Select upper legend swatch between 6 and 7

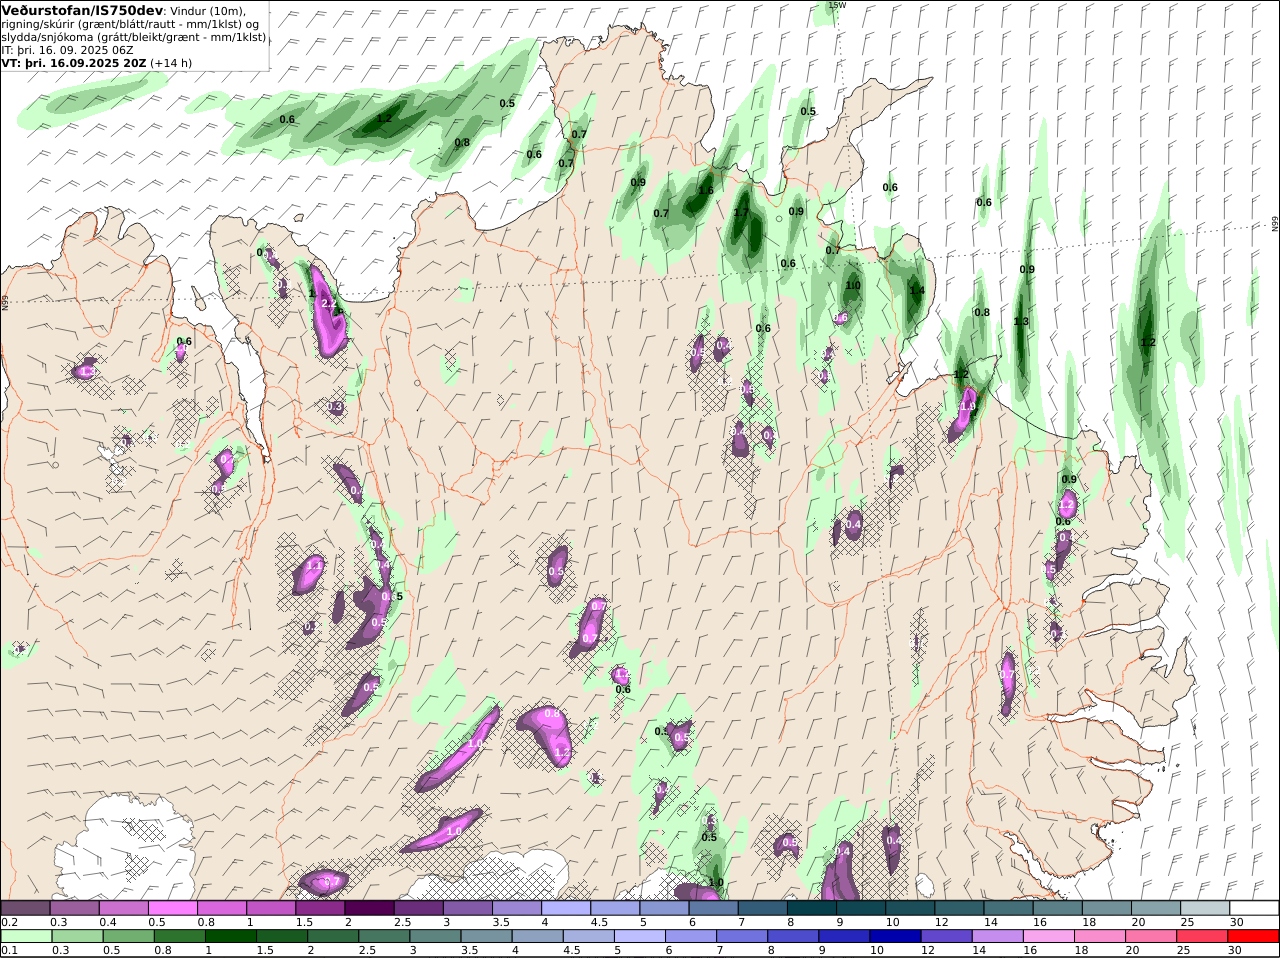coord(713,908)
